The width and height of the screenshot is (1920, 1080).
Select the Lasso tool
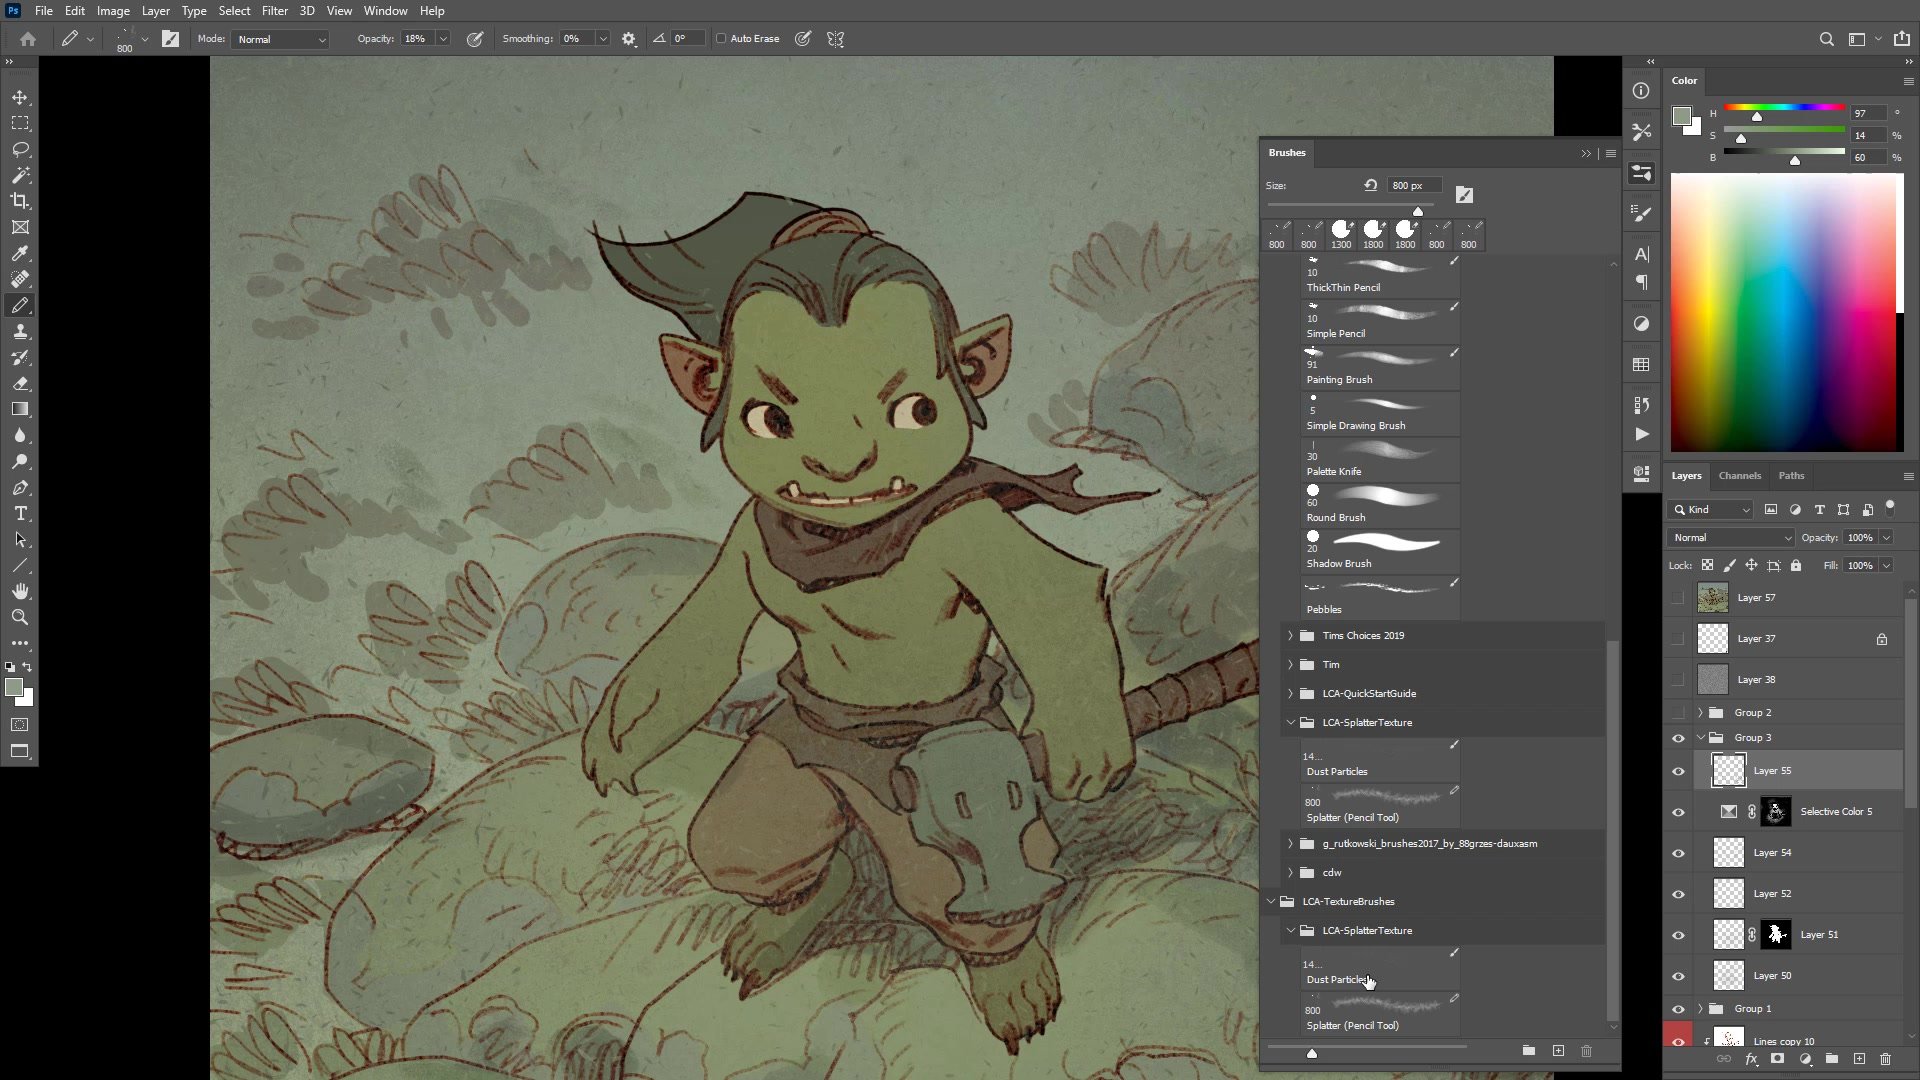click(x=20, y=149)
